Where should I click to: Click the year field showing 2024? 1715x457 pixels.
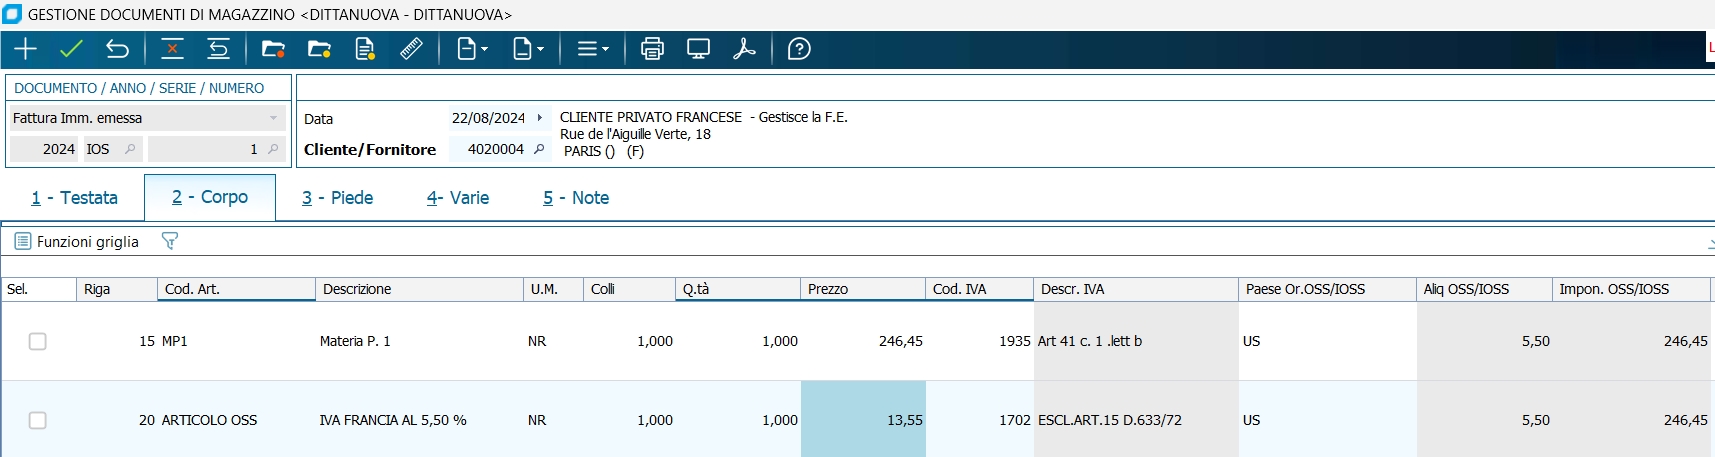[45, 149]
